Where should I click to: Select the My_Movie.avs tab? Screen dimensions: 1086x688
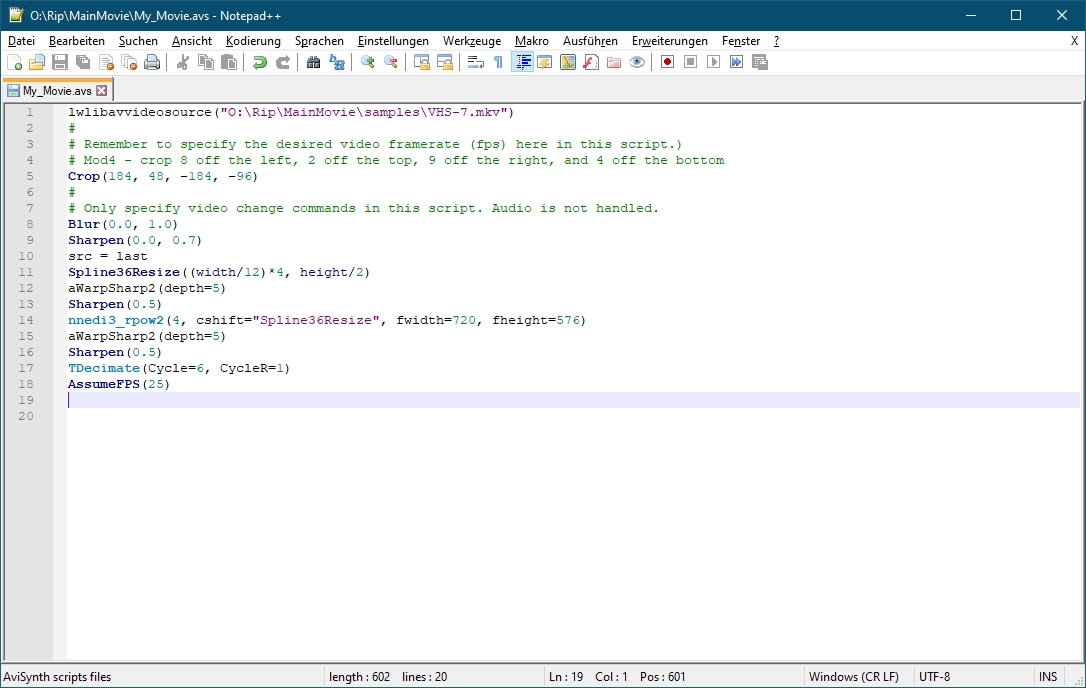coord(56,90)
